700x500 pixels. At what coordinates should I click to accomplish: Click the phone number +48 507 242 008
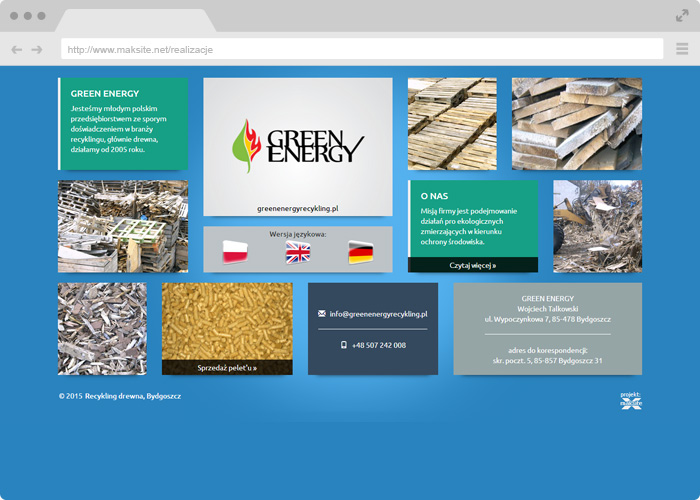379,345
